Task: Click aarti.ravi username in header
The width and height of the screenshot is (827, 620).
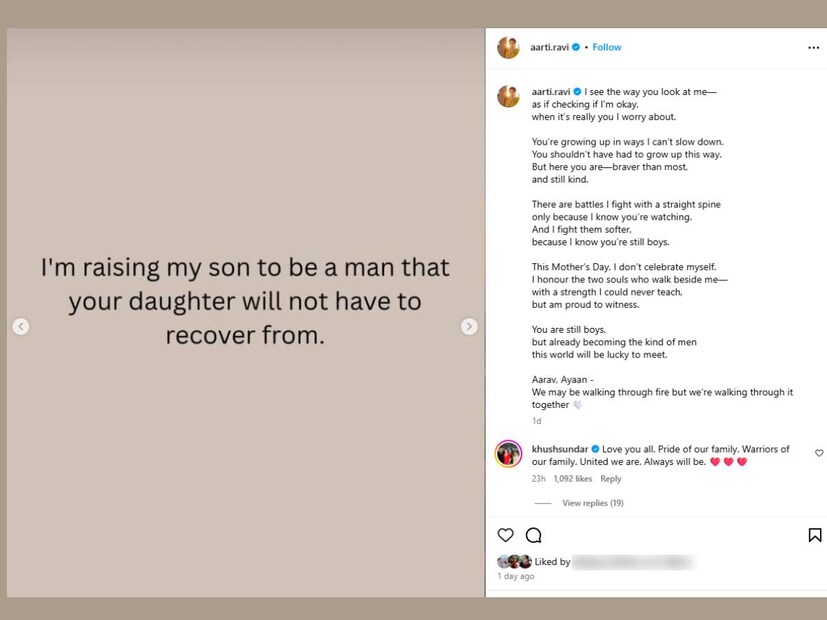Action: [549, 47]
